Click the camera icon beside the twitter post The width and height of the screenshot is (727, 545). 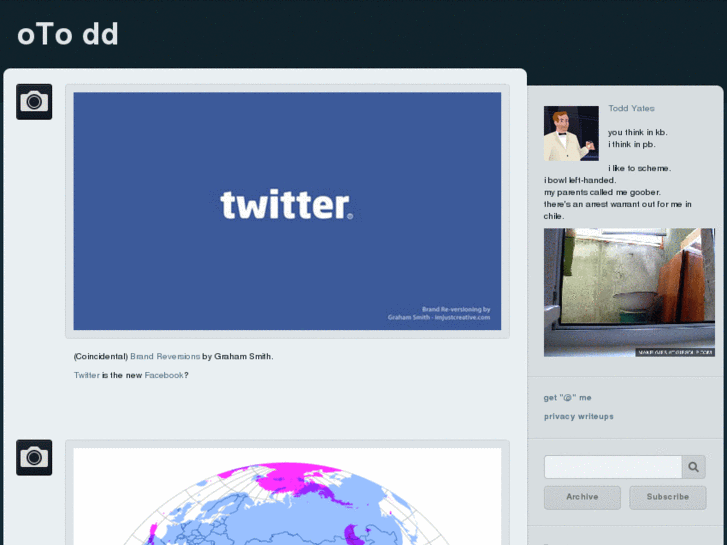pos(34,102)
